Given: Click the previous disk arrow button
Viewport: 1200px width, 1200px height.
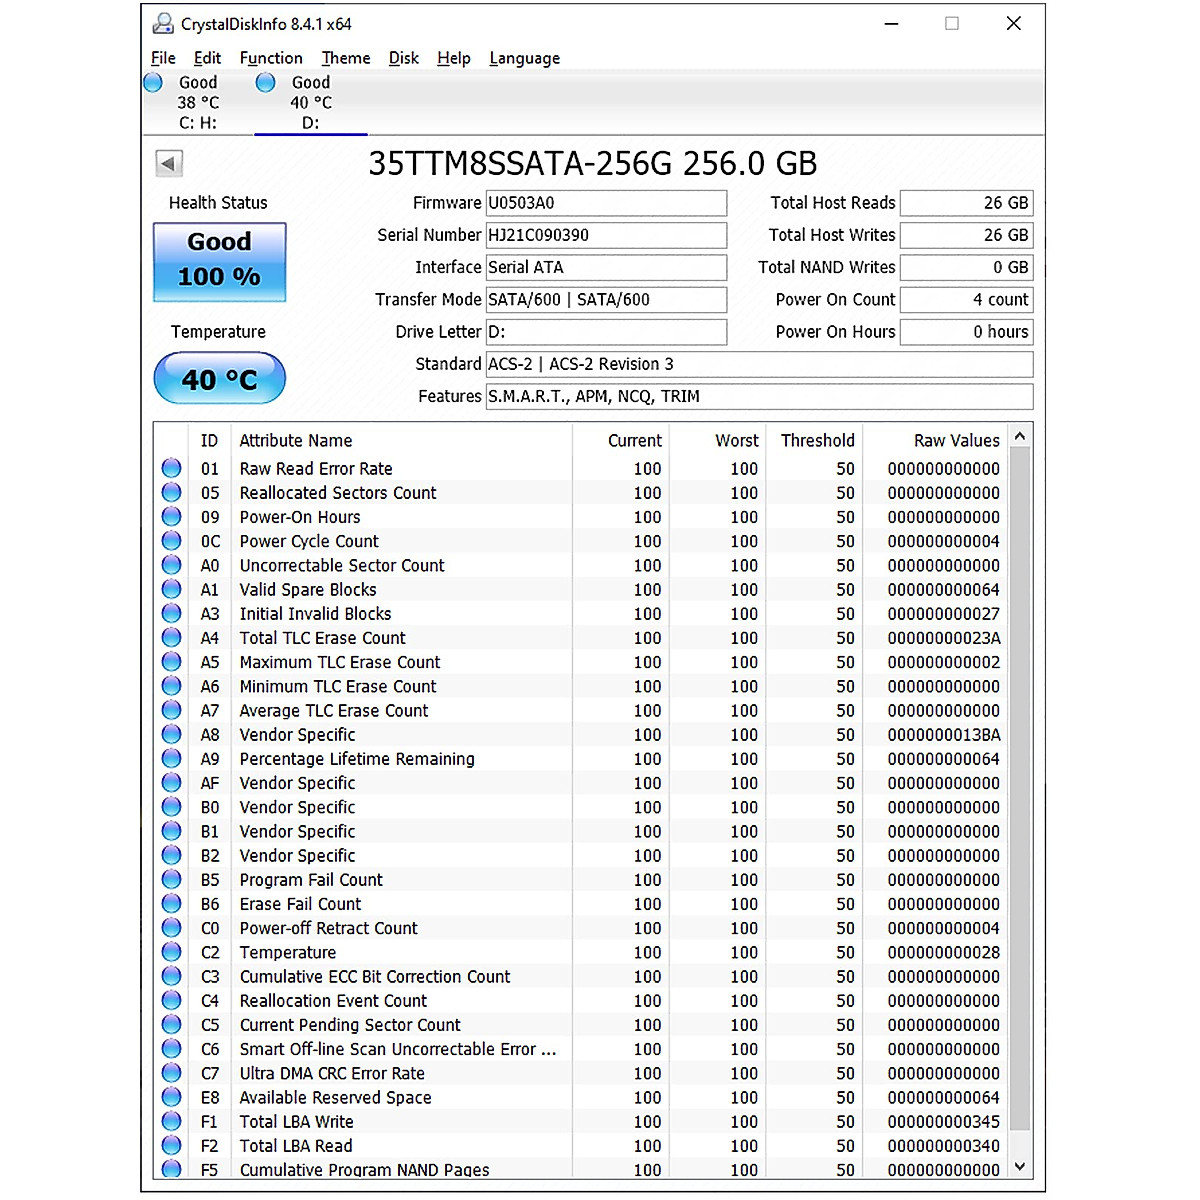Looking at the screenshot, I should (x=169, y=163).
